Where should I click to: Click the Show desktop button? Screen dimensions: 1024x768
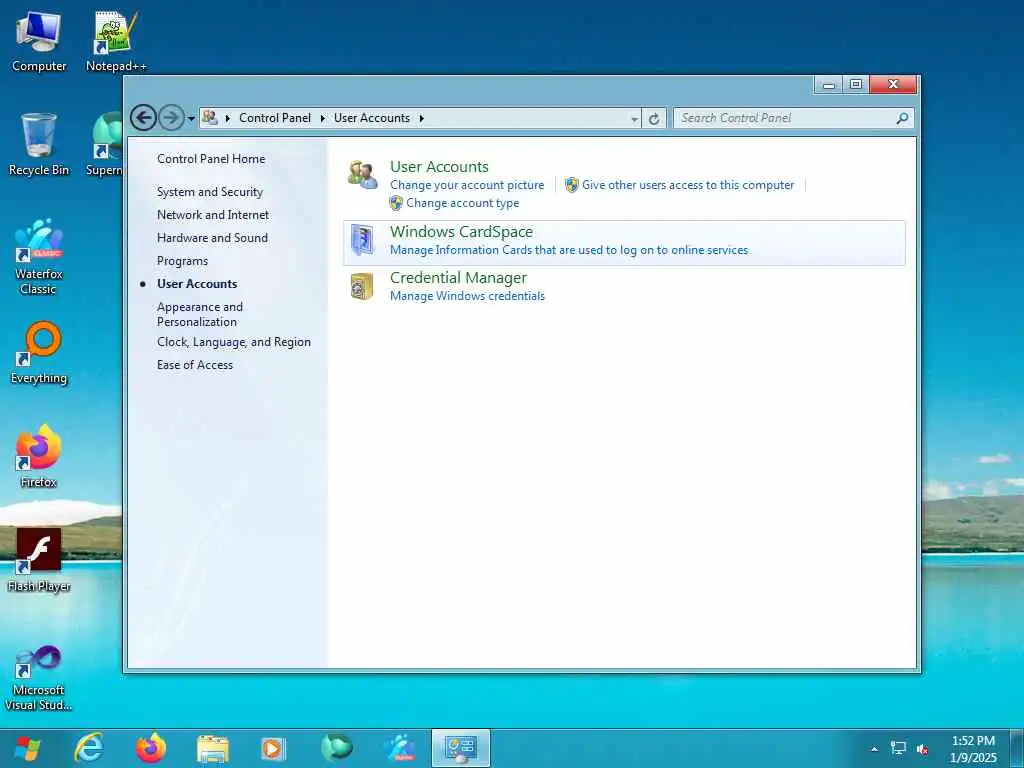[1017, 748]
